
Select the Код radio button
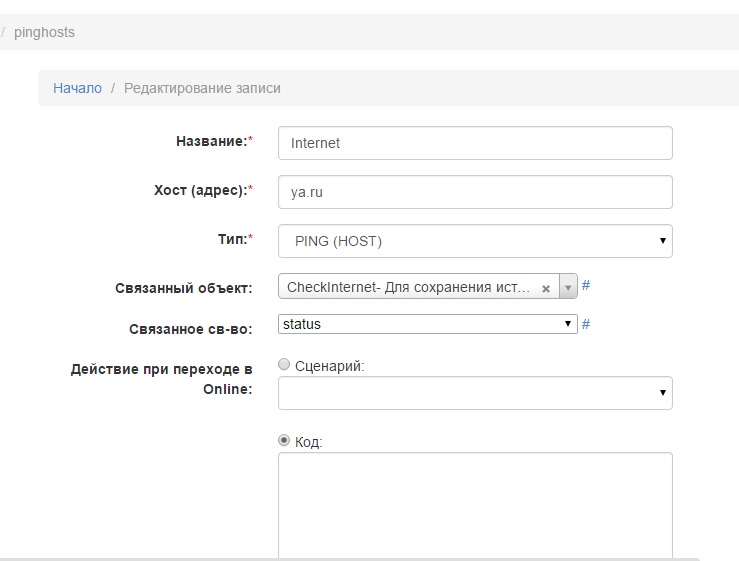coord(284,440)
